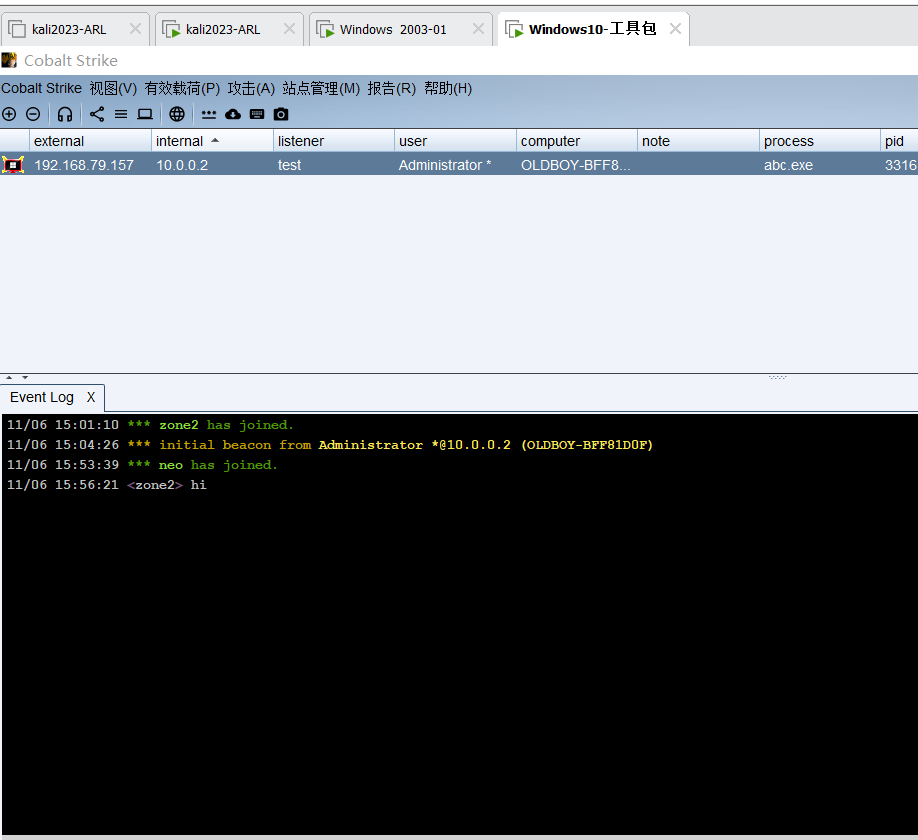This screenshot has height=840, width=918.
Task: Click process cell abc.exe
Action: click(x=788, y=165)
